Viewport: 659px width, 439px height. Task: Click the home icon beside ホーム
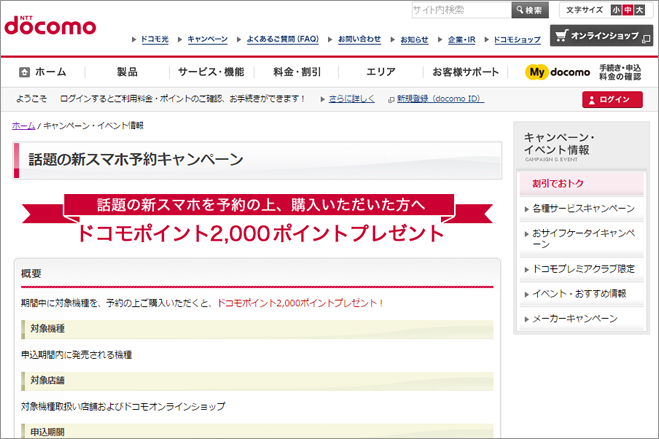(x=24, y=72)
